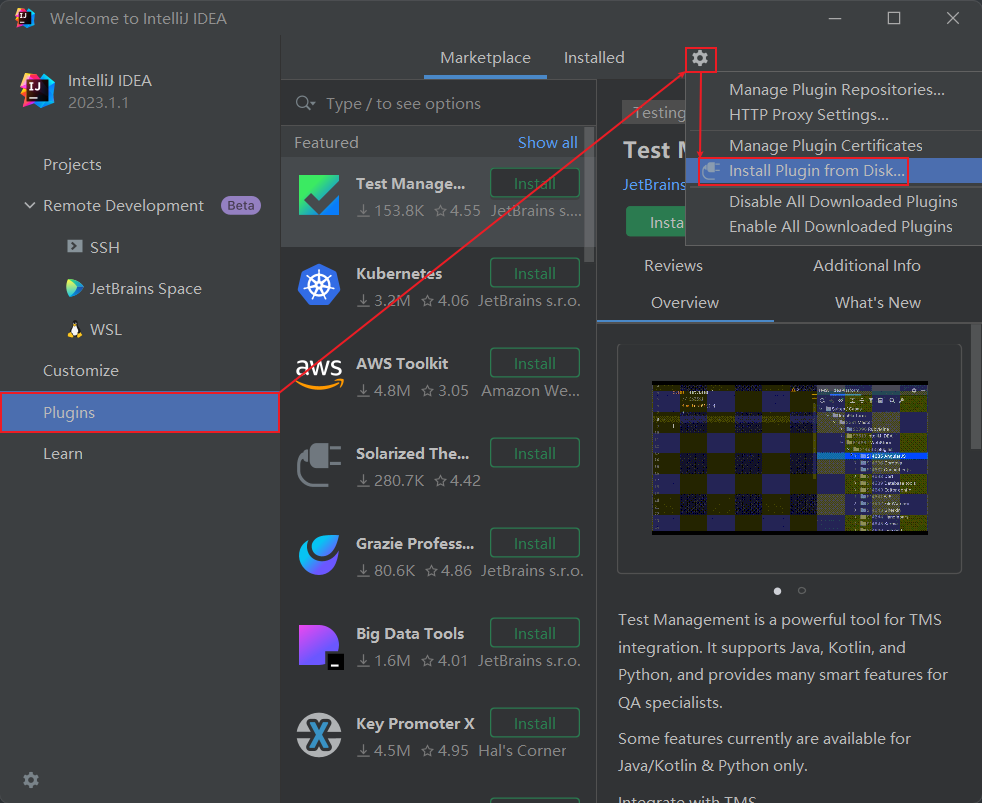Choose Manage Plugin Repositories menu item
Screen dimensions: 982x803
[x=837, y=90]
